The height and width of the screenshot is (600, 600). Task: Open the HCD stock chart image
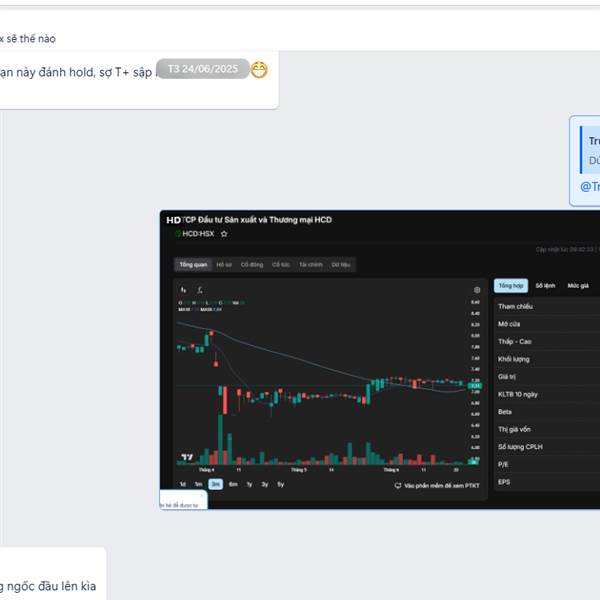pos(380,360)
